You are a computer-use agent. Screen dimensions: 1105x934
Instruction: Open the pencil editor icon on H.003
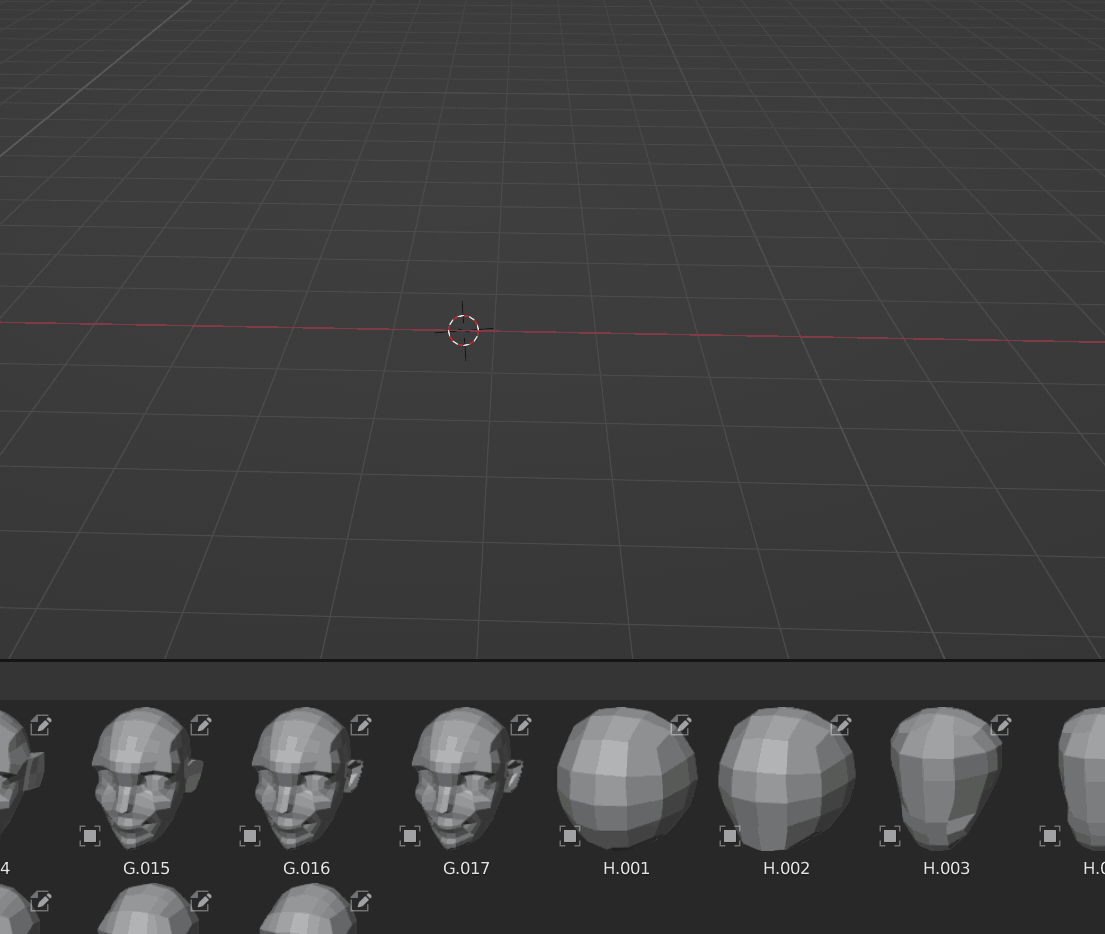point(1001,725)
